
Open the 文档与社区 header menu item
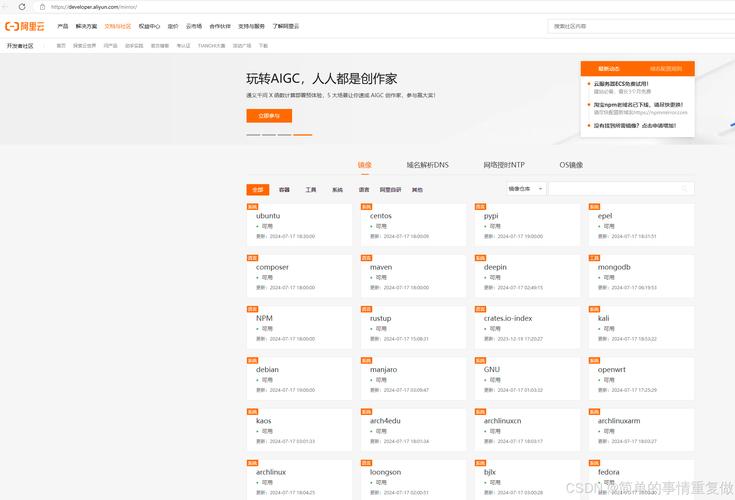coord(117,26)
